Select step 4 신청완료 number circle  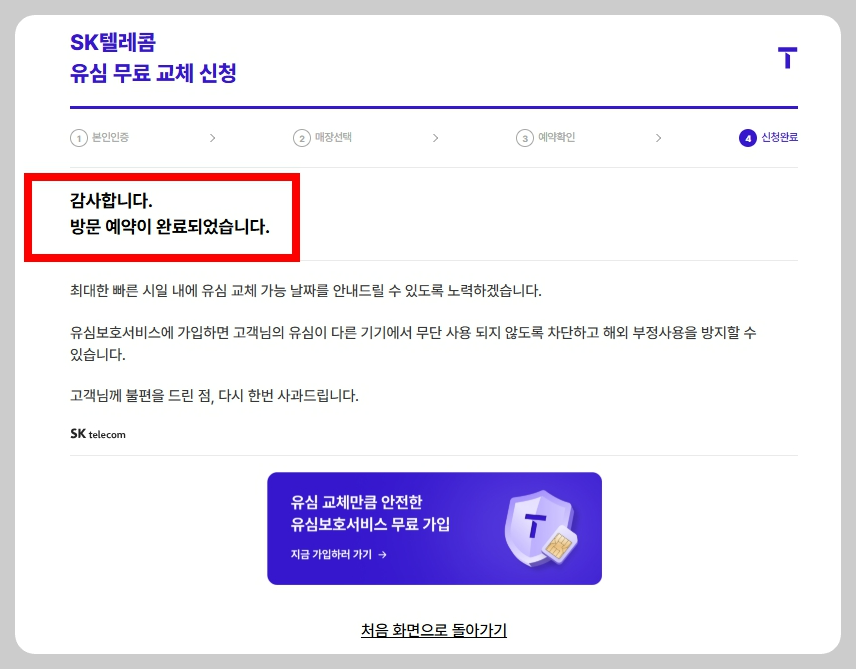pos(748,138)
